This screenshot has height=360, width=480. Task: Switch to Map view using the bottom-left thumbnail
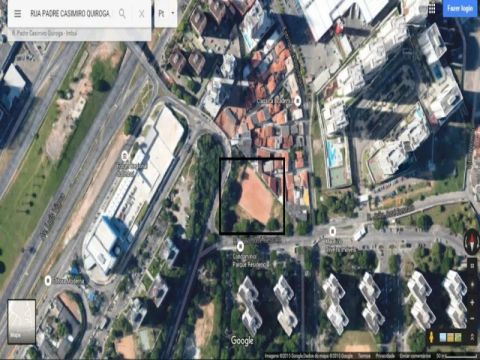point(22,322)
